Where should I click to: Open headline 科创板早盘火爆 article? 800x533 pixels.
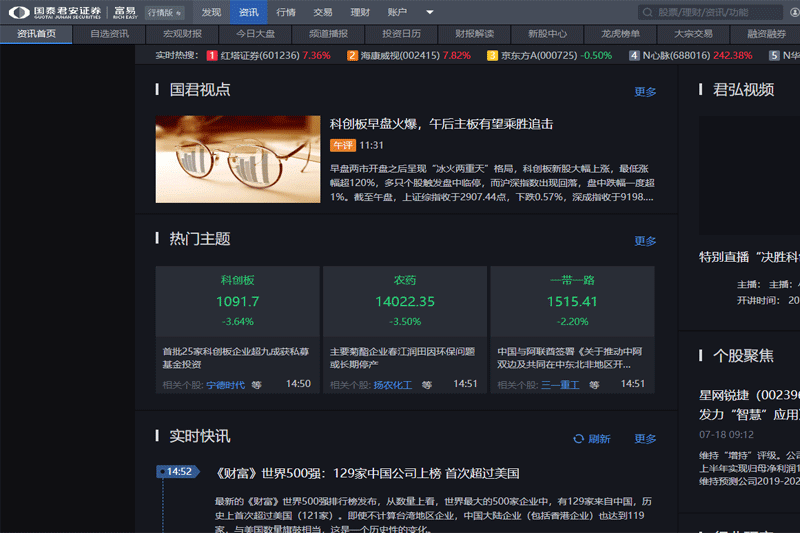(x=441, y=124)
